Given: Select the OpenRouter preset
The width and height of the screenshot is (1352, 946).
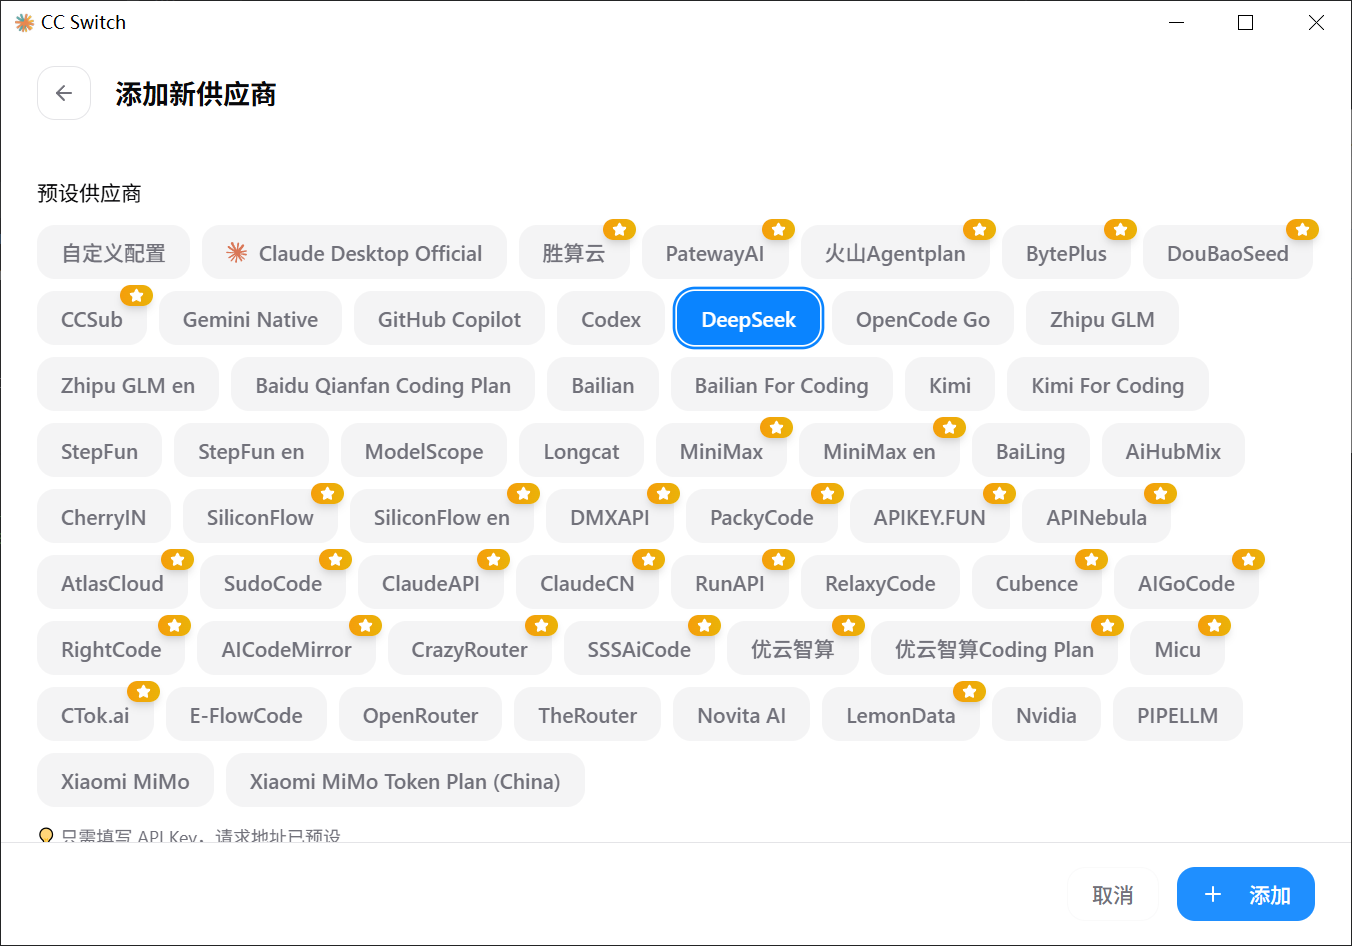Looking at the screenshot, I should [x=420, y=715].
